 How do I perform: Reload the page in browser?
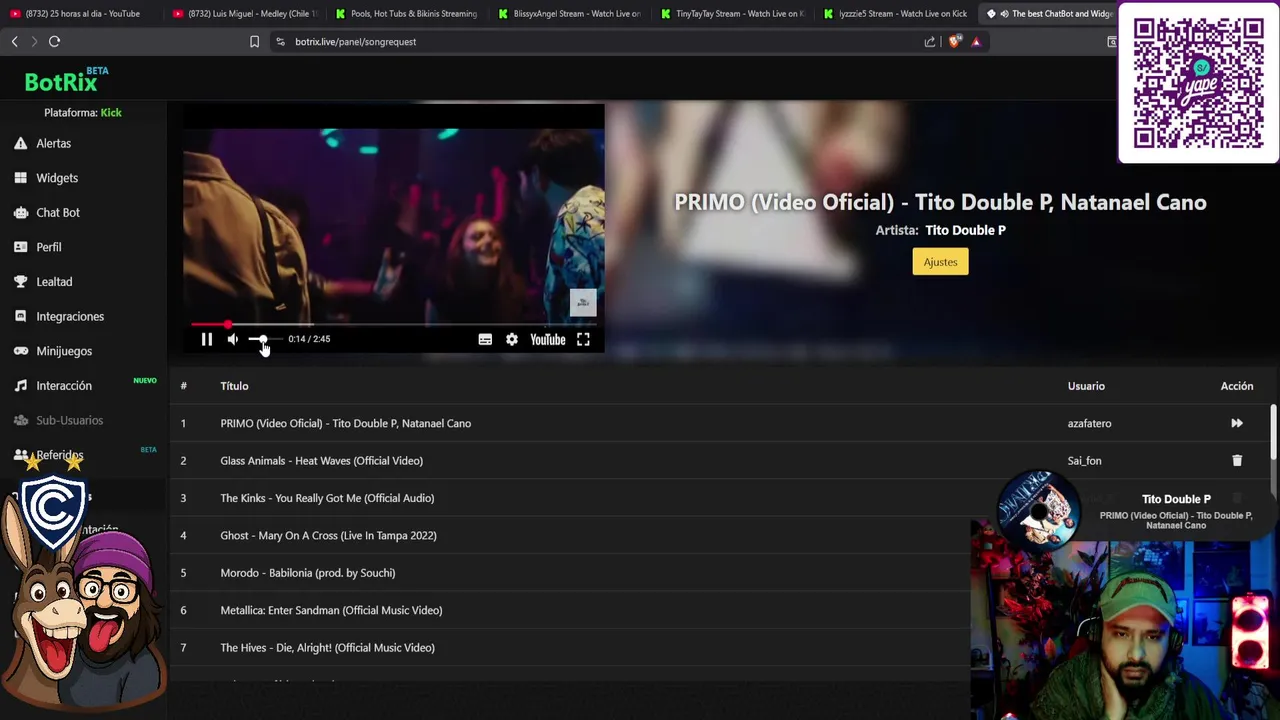point(55,41)
